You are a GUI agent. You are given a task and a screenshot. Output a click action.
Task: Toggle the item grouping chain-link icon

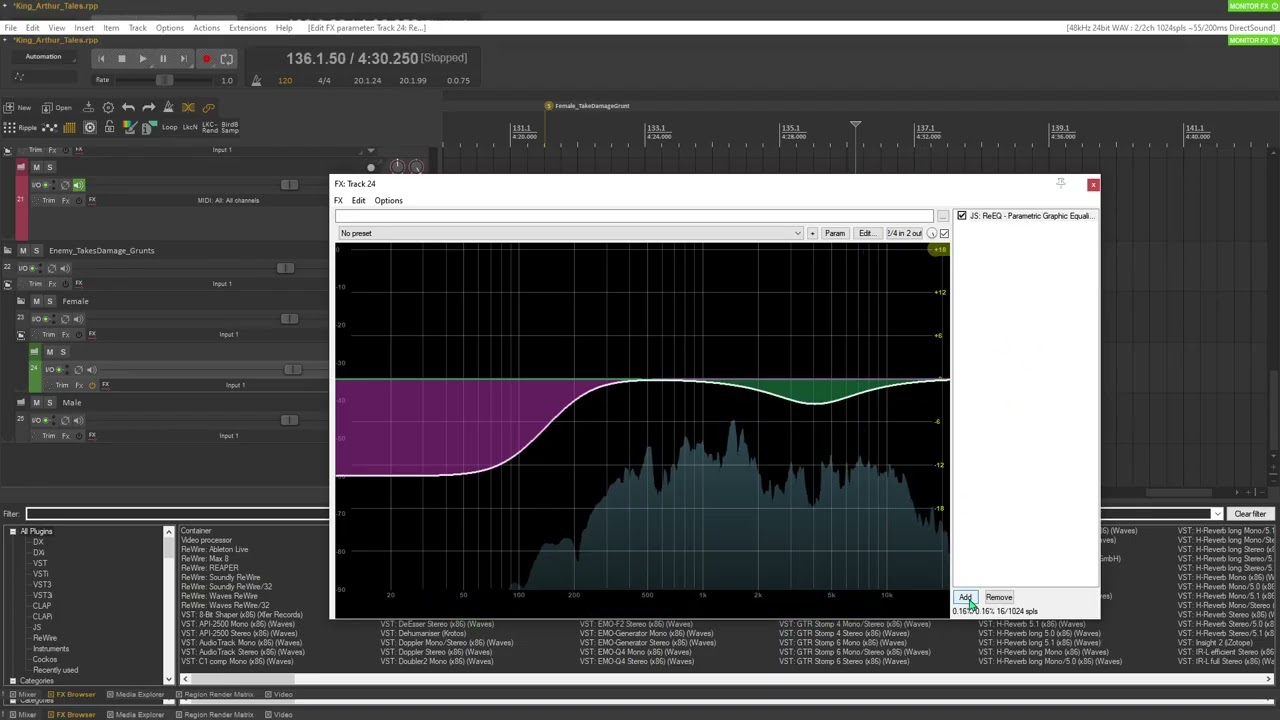(x=208, y=107)
